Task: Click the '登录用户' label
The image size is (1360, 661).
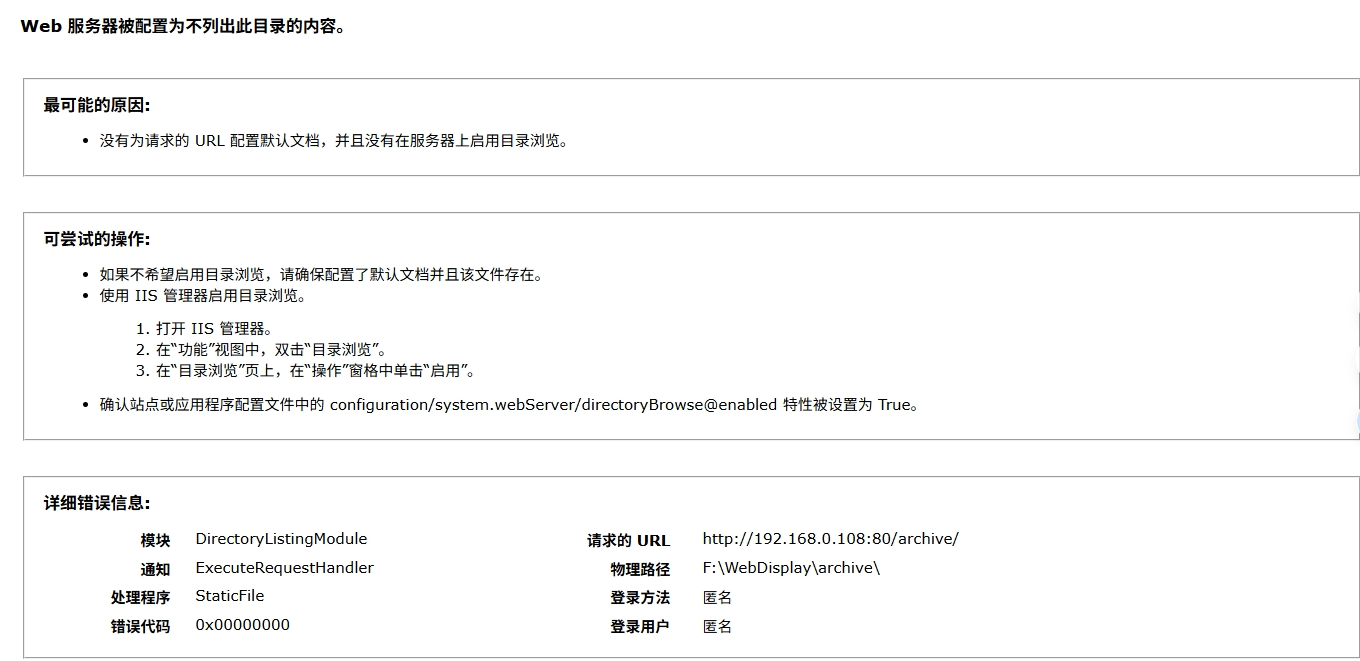Action: coord(640,626)
